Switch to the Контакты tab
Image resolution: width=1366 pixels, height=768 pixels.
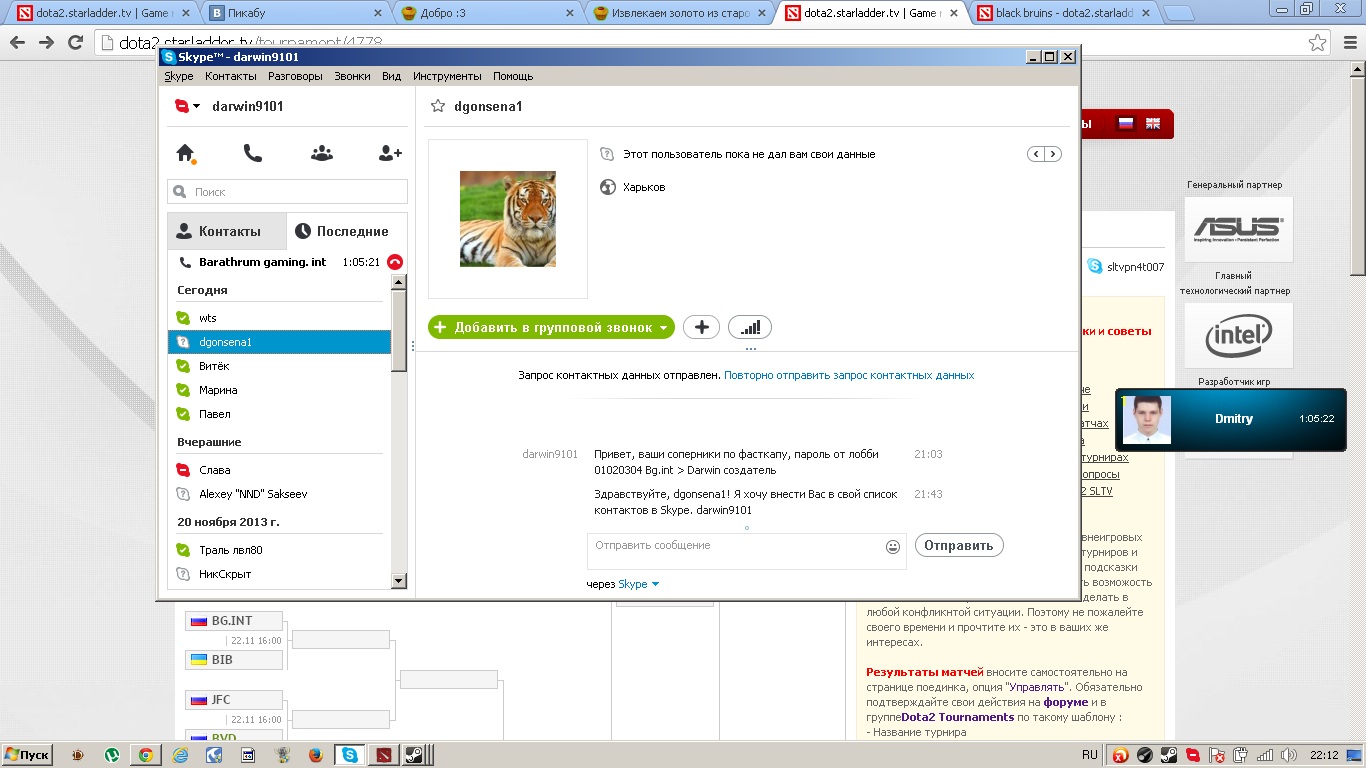[227, 231]
